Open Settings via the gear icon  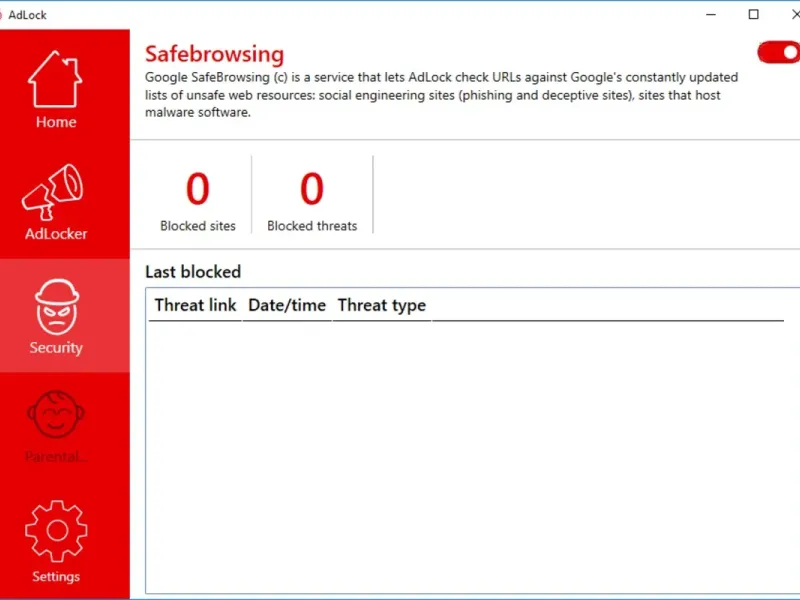pos(56,531)
